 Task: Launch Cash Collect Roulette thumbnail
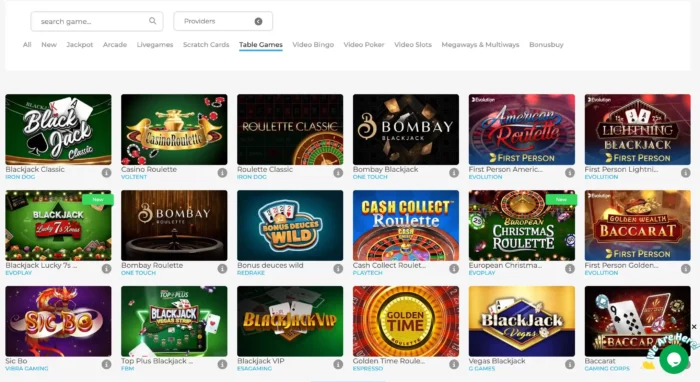point(406,225)
